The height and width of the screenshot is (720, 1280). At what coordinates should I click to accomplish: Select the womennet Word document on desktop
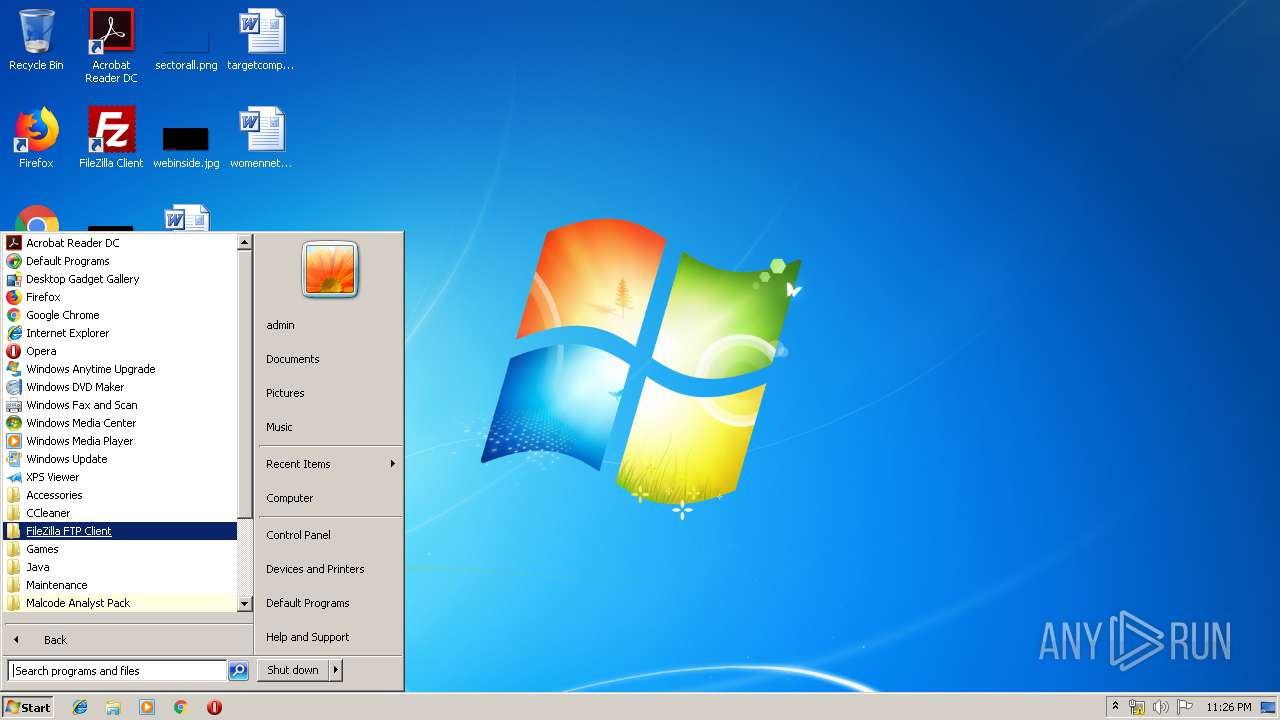click(x=261, y=138)
